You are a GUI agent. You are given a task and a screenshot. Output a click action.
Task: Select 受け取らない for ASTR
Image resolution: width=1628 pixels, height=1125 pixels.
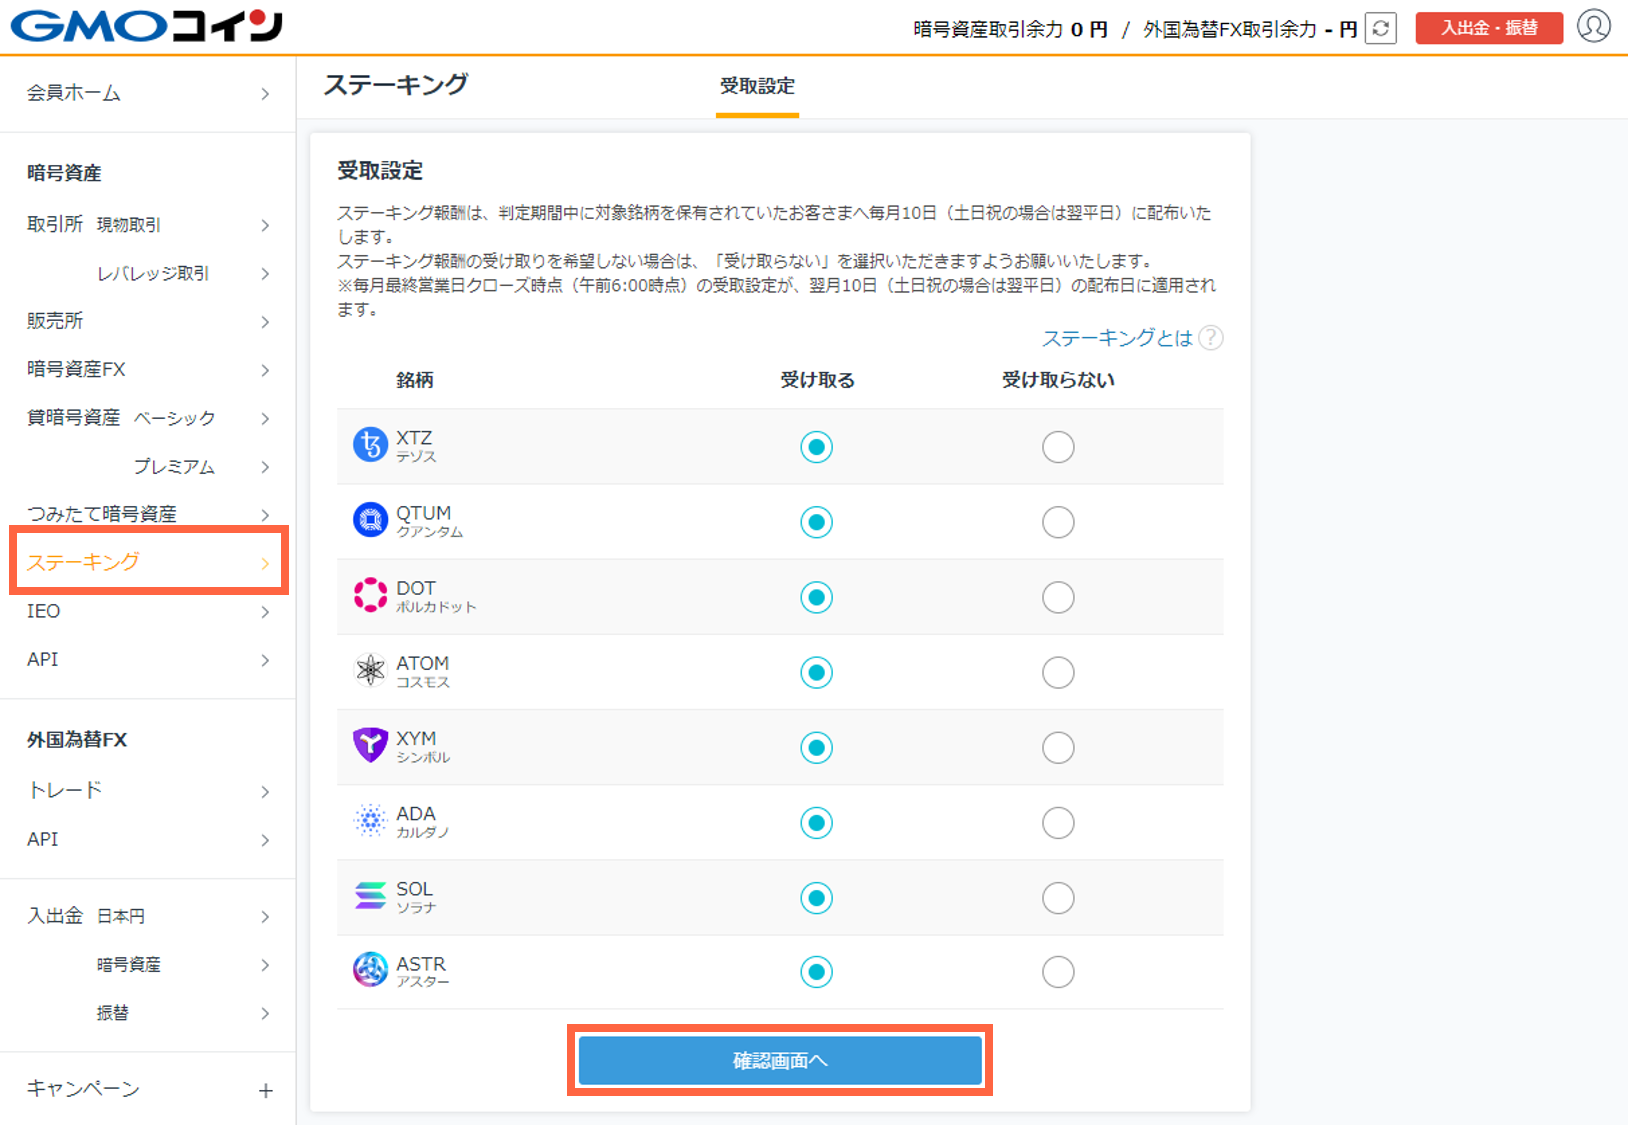(1058, 971)
